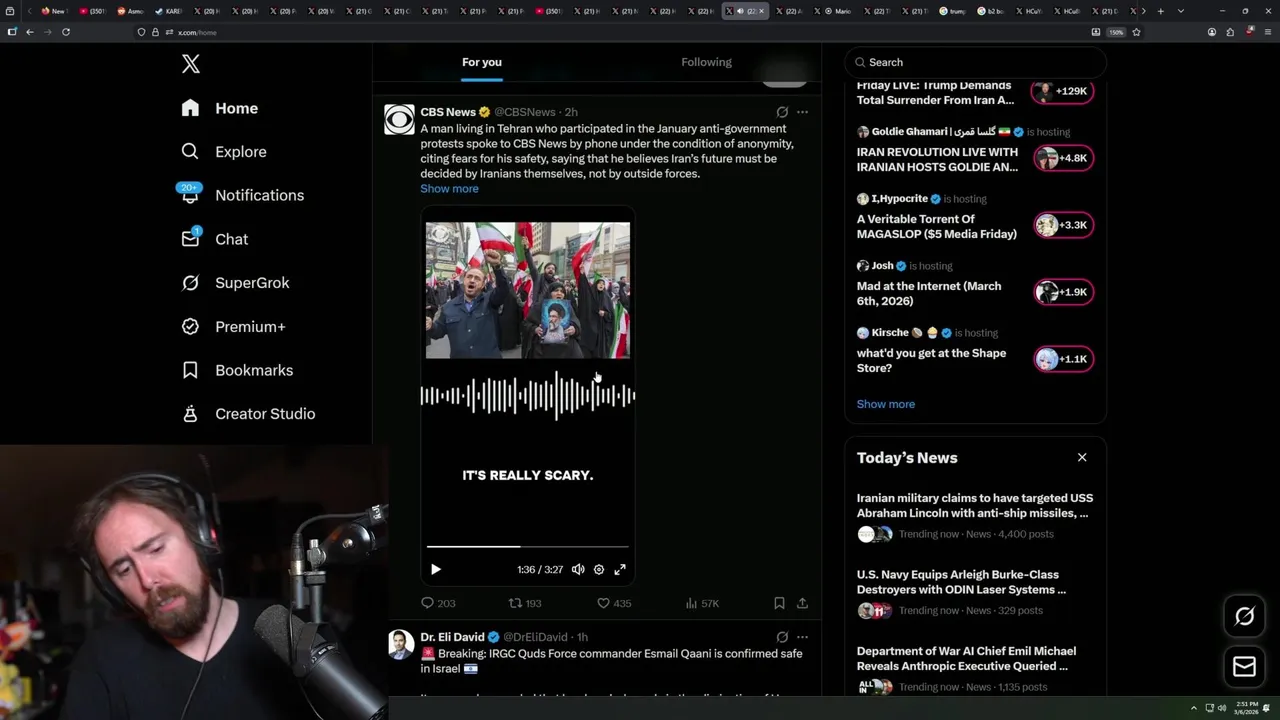Open the floating messages envelope button
Image resolution: width=1280 pixels, height=720 pixels.
(x=1244, y=667)
